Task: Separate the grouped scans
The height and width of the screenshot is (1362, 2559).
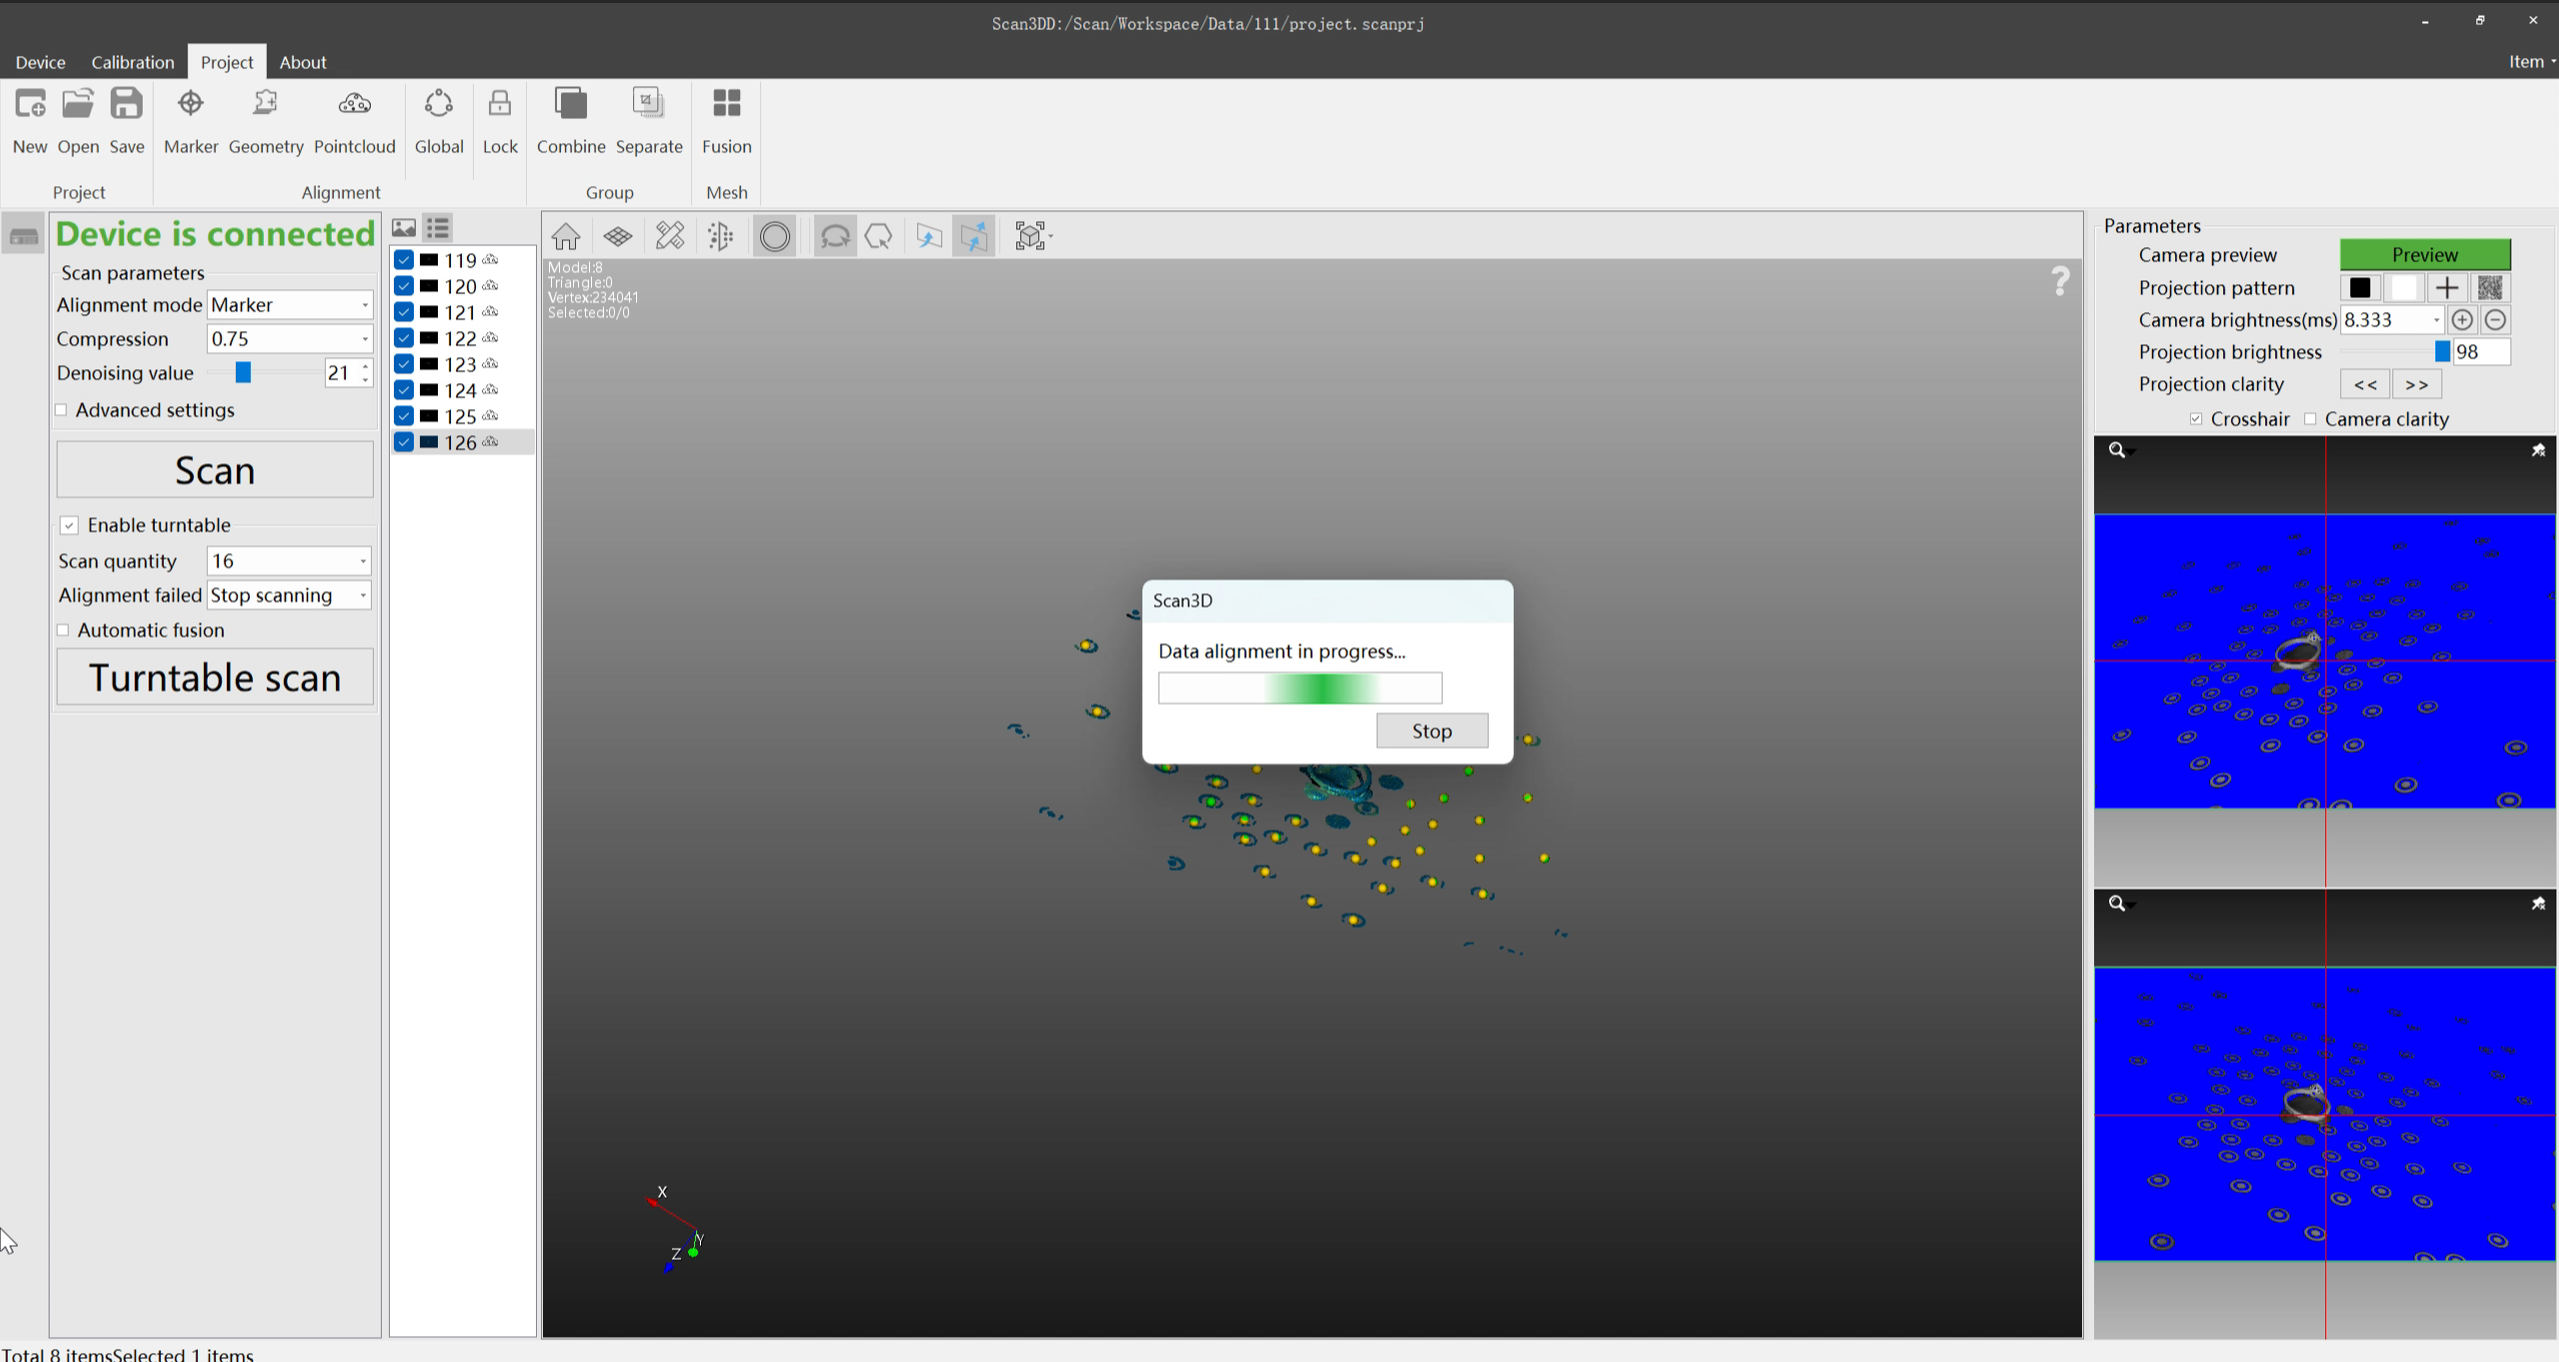Action: (x=648, y=104)
